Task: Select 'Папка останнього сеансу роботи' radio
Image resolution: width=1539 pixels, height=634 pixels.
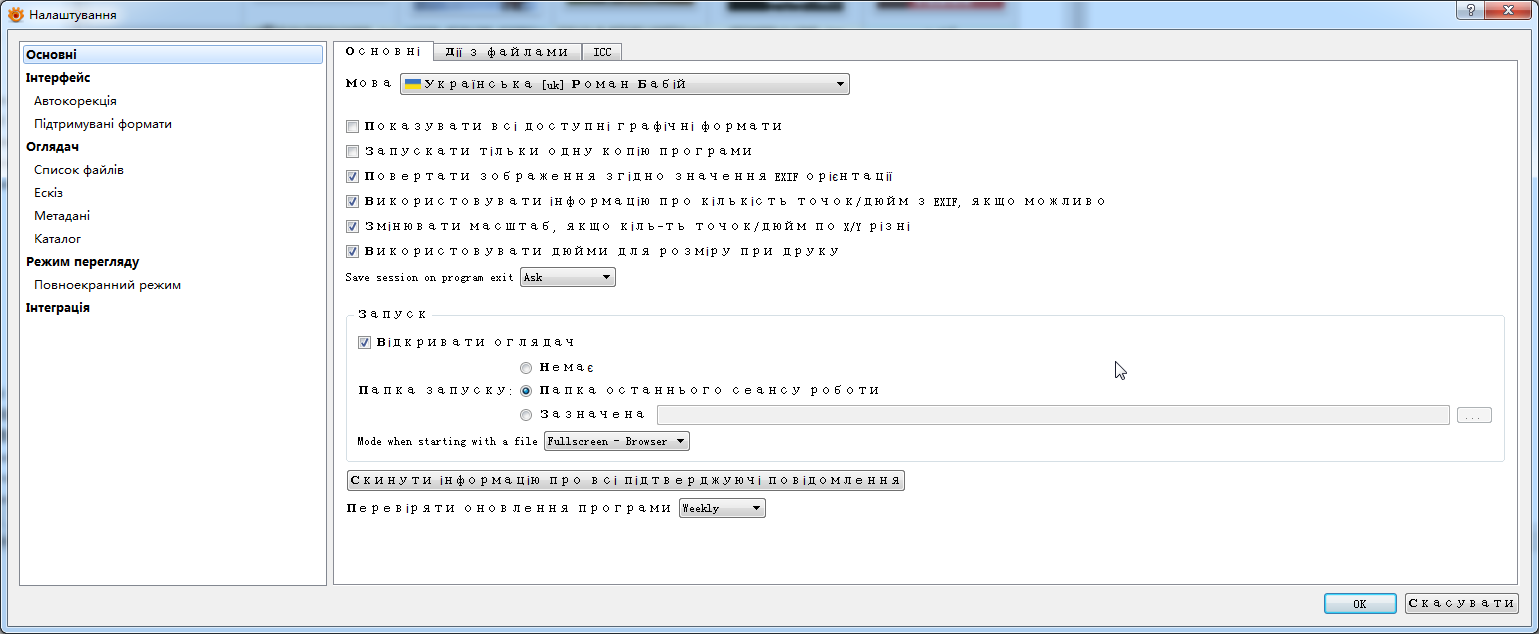Action: click(x=526, y=391)
